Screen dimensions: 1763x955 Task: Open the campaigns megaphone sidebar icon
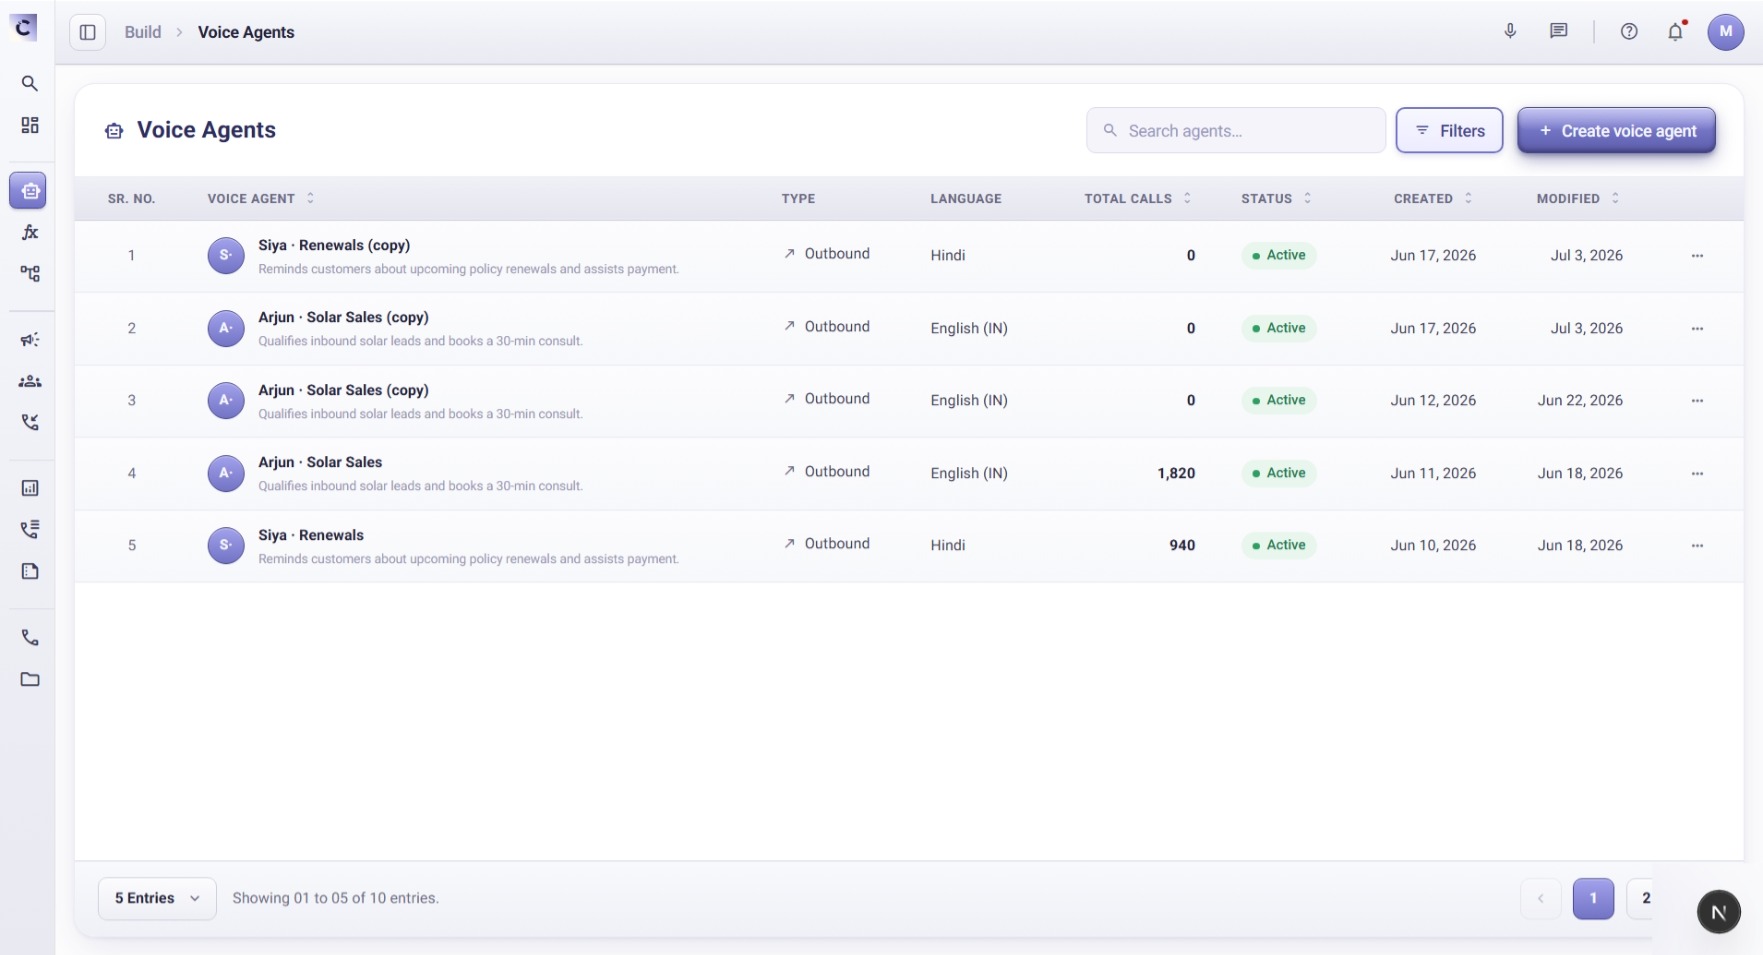point(30,340)
